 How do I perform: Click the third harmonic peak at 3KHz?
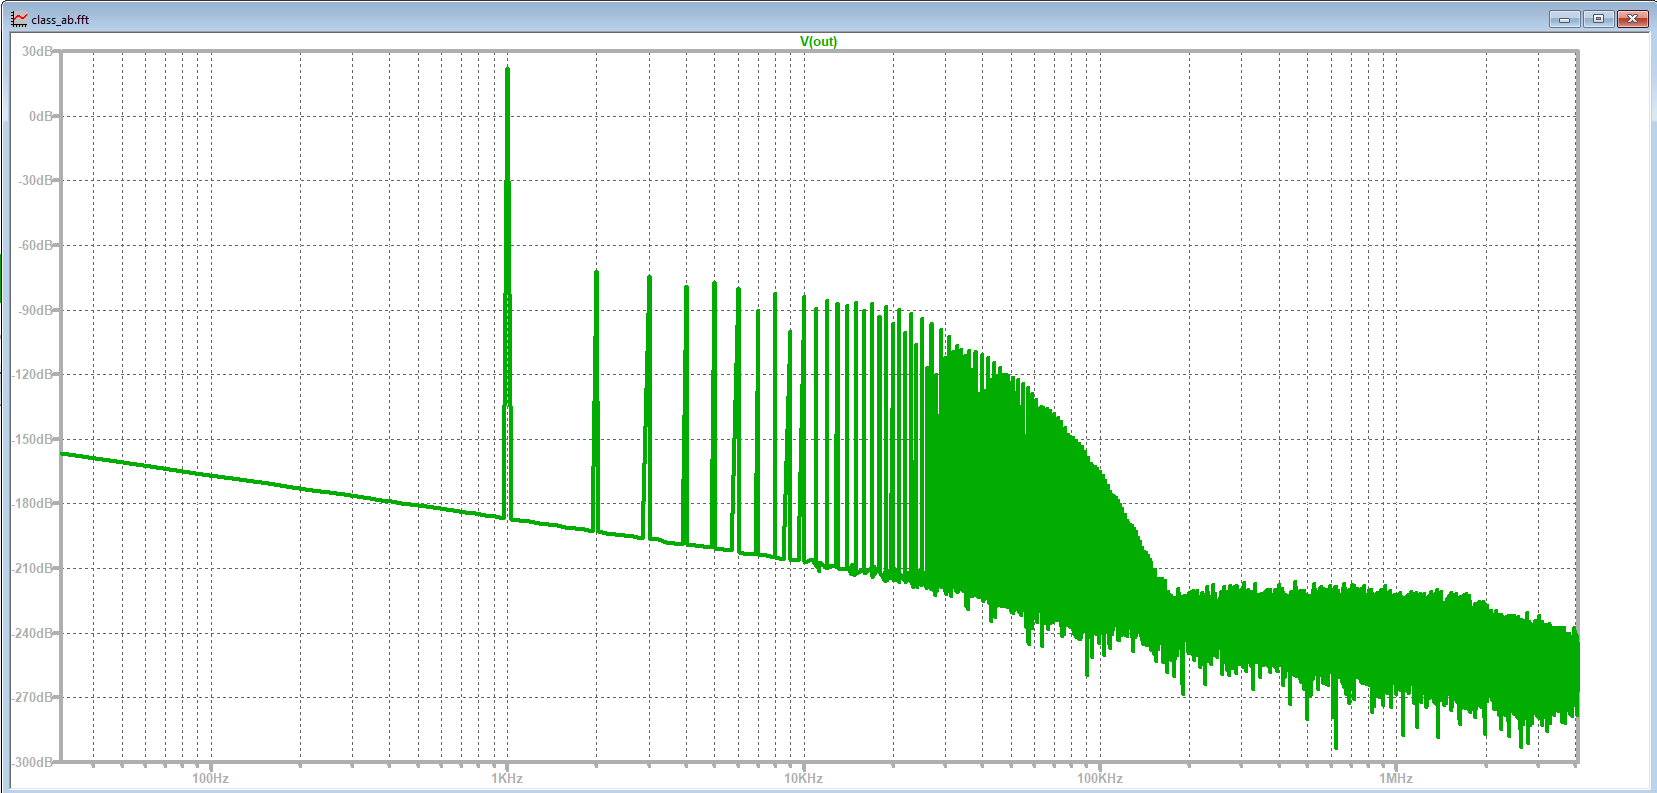point(649,277)
